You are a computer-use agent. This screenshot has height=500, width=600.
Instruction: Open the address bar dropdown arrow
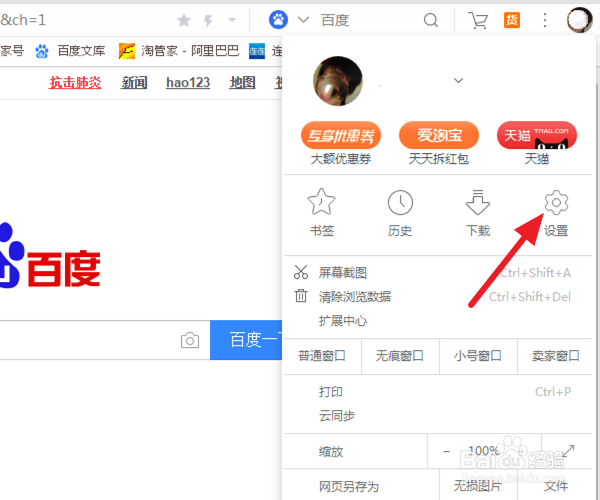point(232,20)
